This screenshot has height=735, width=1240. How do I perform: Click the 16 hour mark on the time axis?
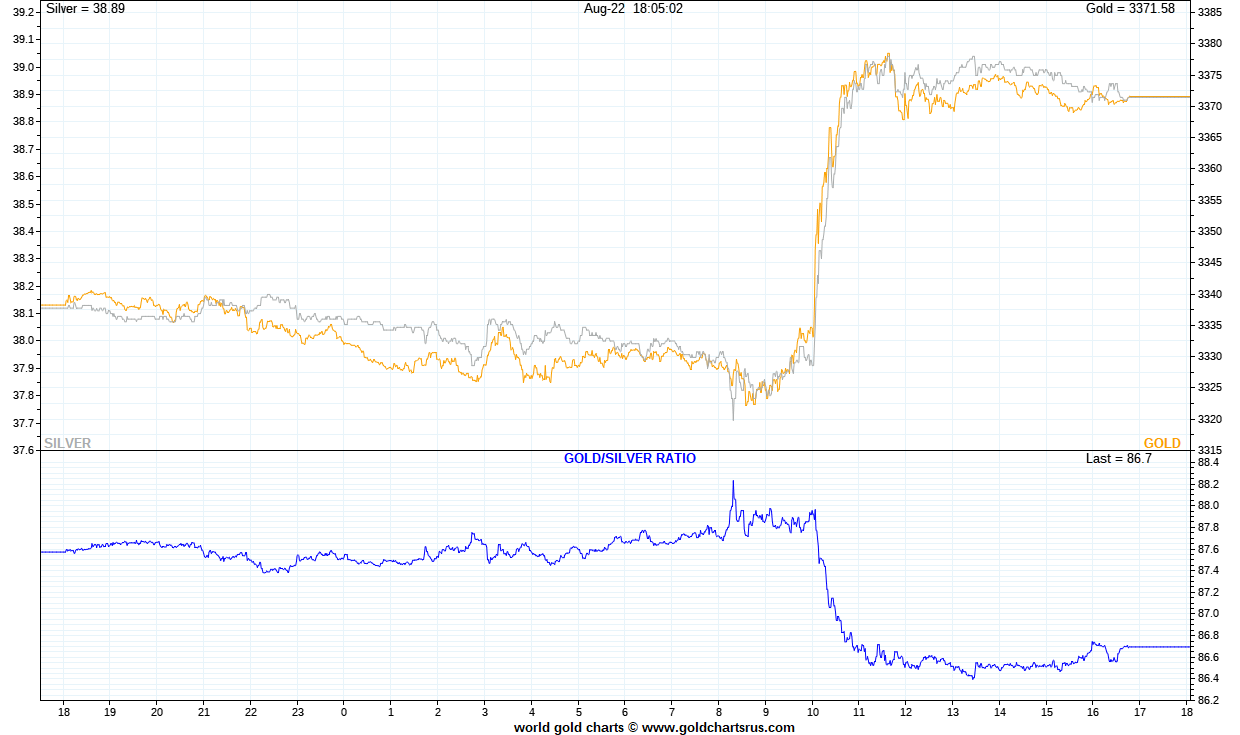pos(1093,712)
